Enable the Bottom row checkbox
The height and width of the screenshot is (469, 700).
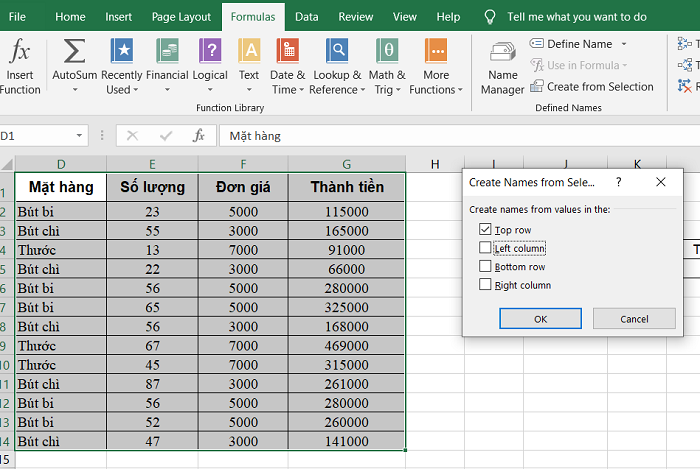(485, 266)
